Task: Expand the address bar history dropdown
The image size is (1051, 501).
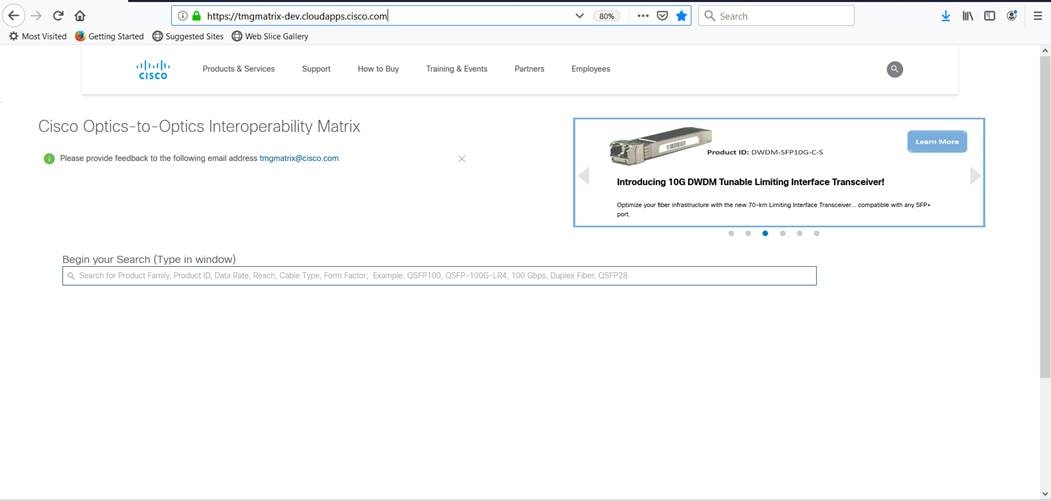Action: 579,16
